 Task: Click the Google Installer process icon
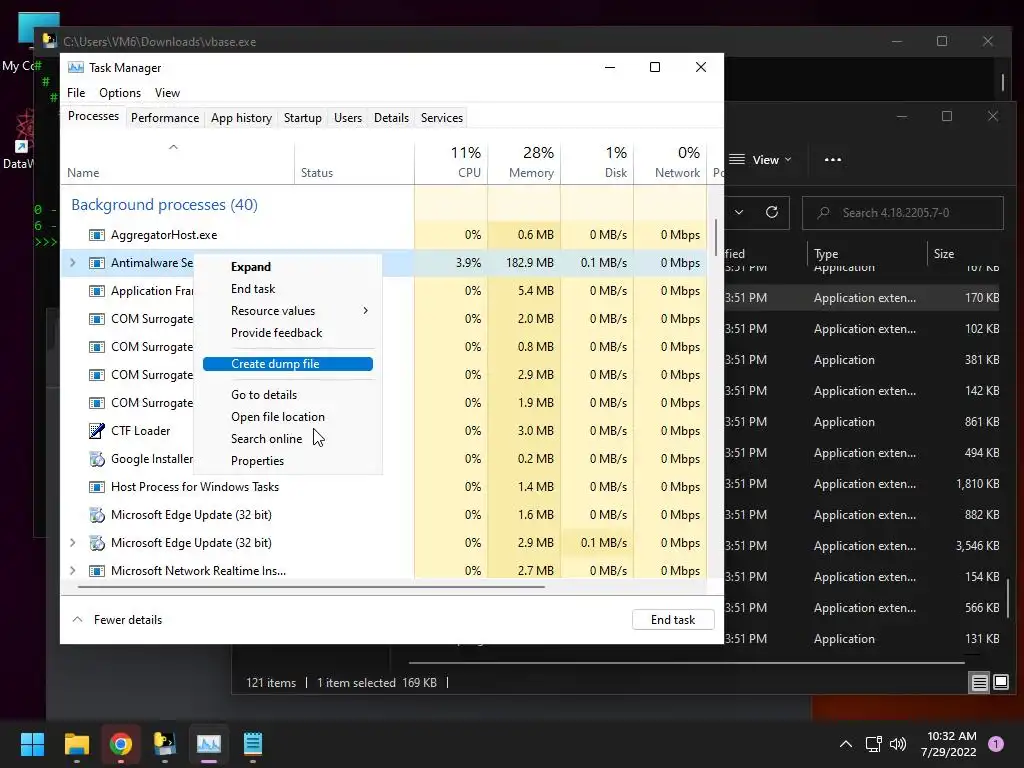[97, 459]
